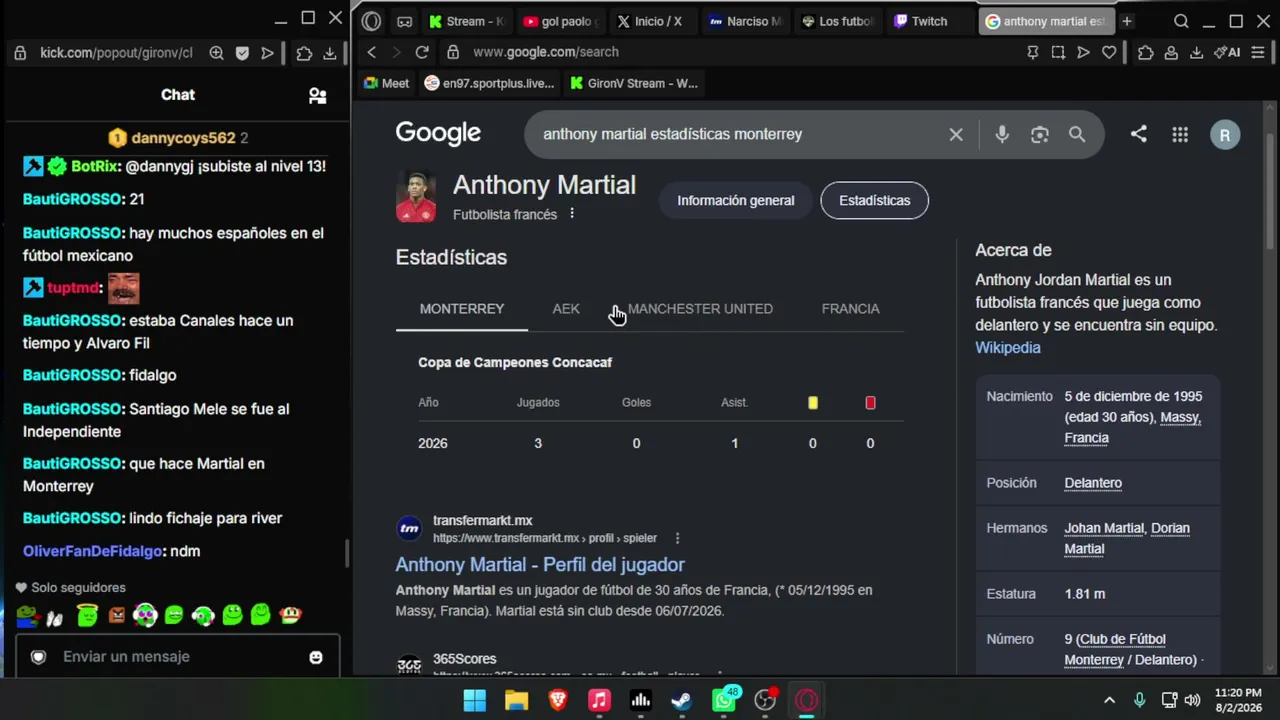Open transfermarkt result options menu

click(677, 538)
